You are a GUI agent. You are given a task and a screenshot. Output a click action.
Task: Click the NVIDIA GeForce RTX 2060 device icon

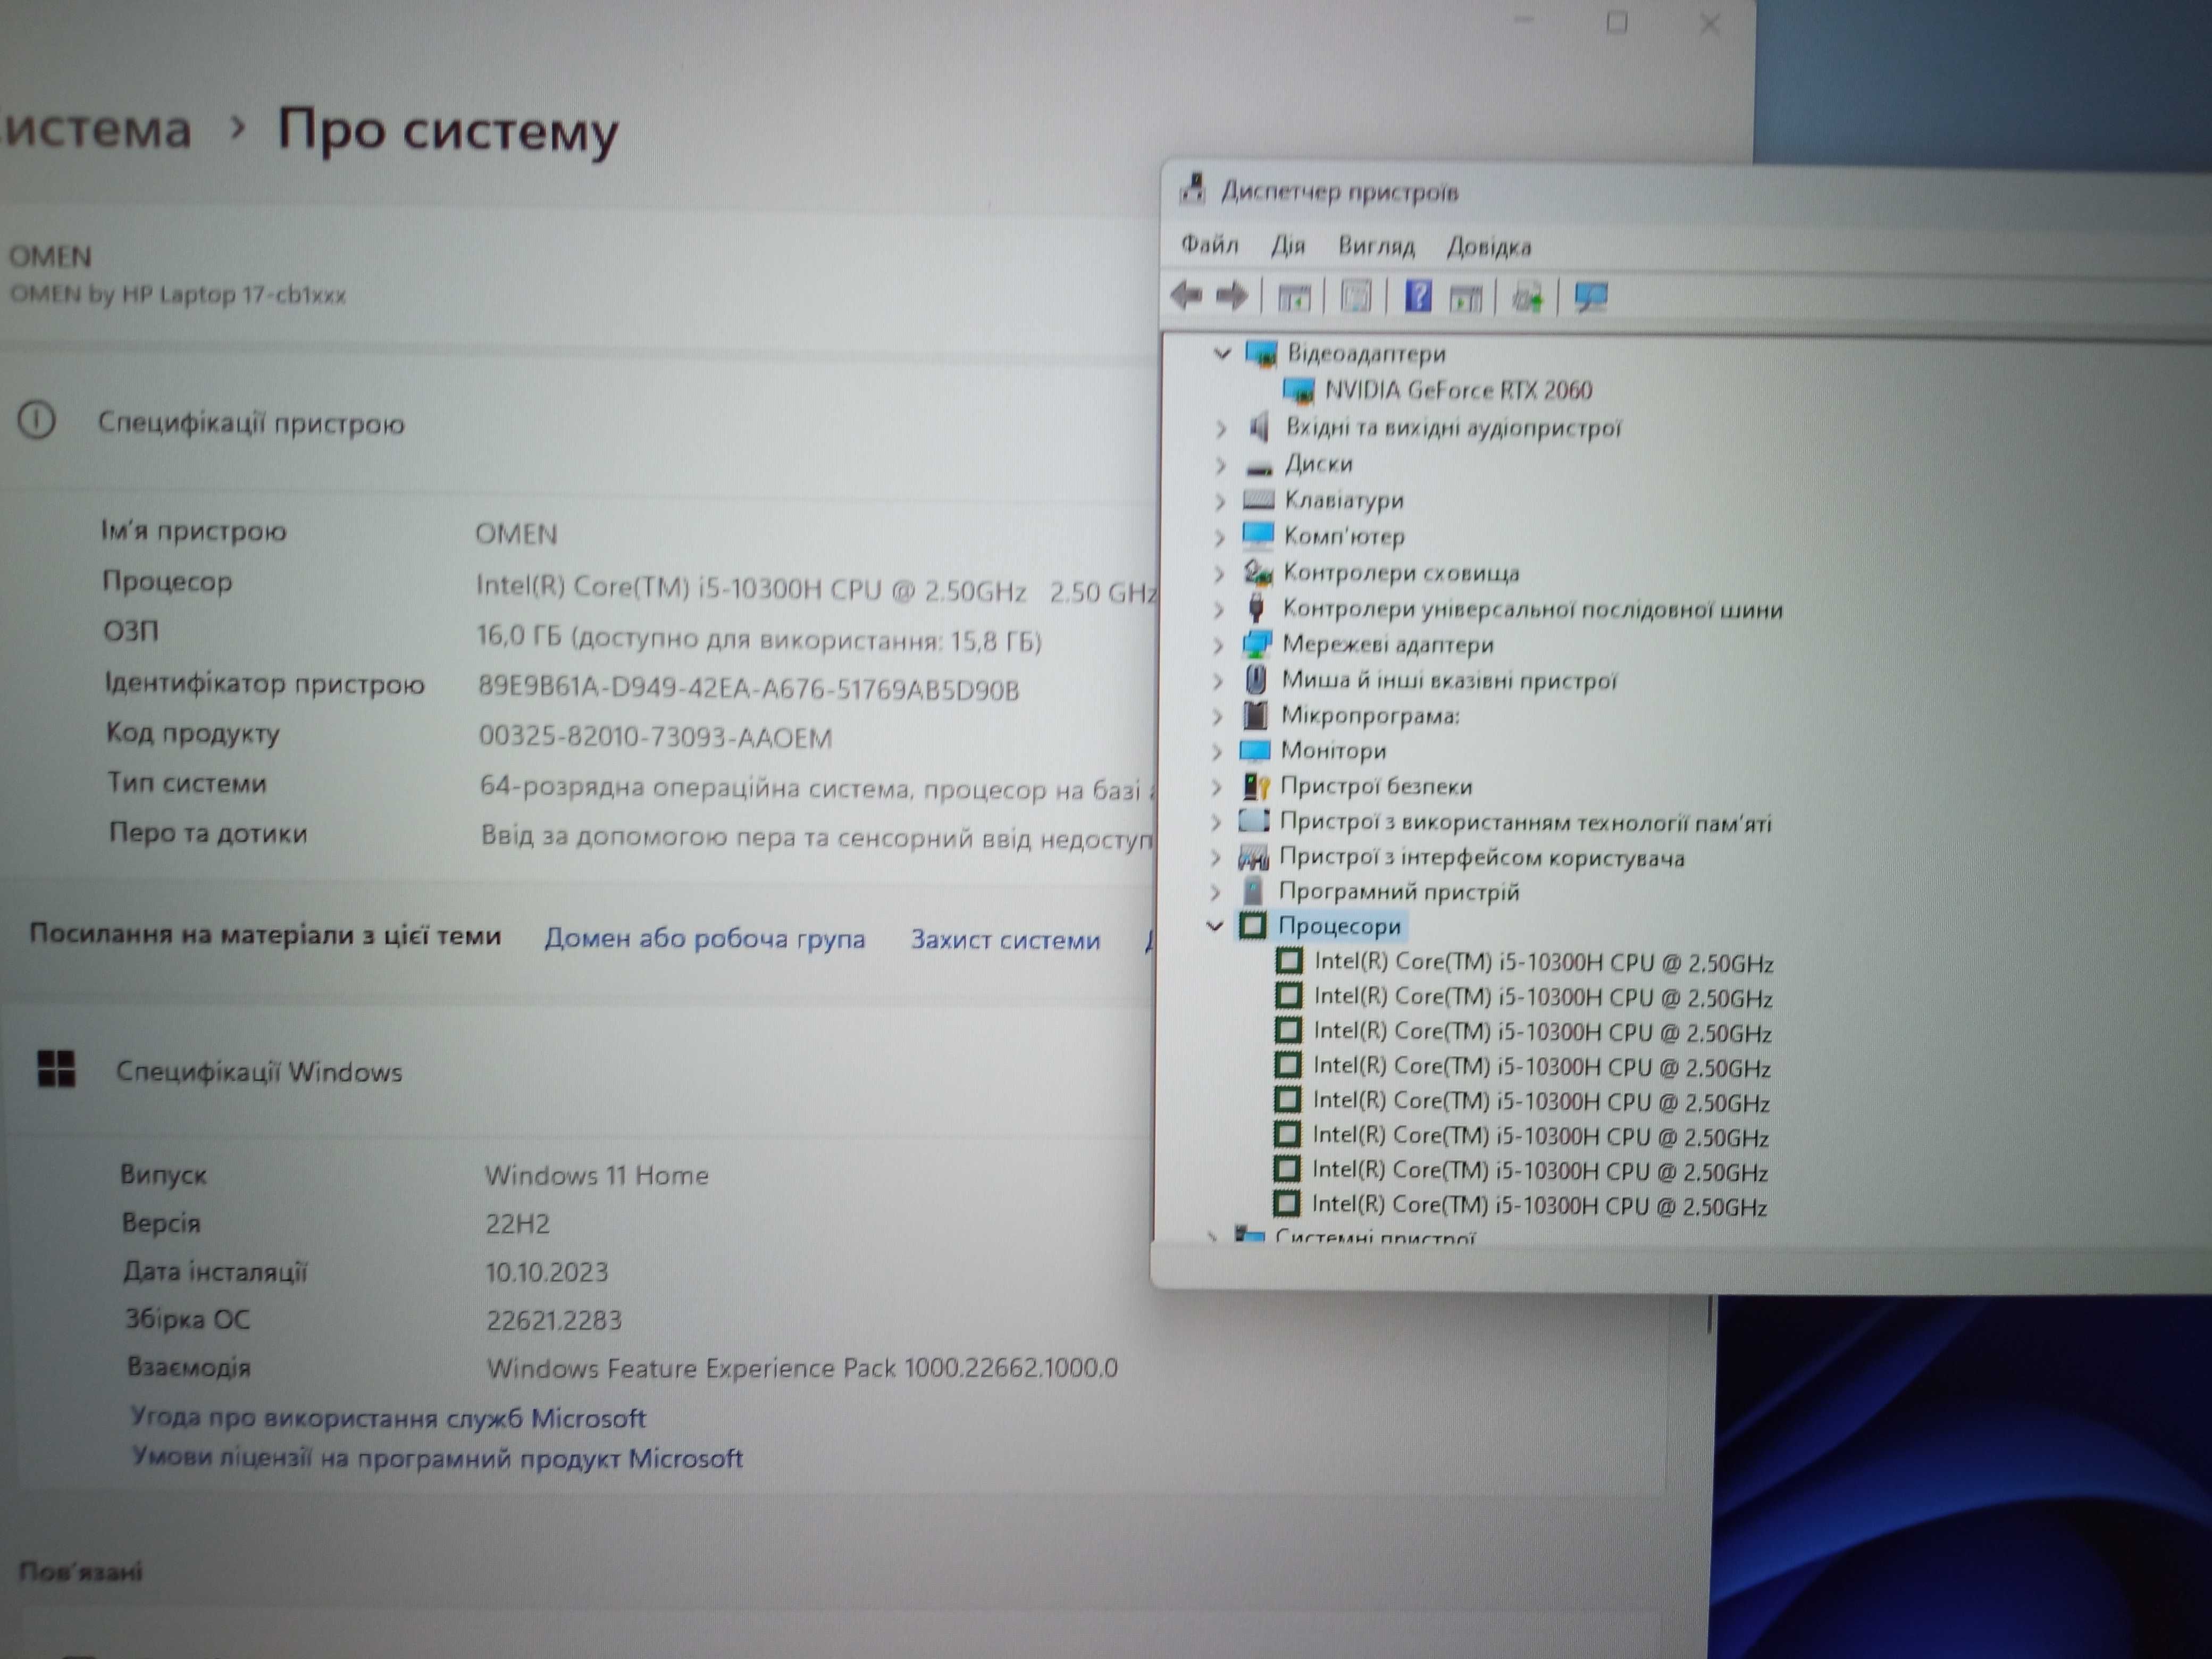[1298, 390]
